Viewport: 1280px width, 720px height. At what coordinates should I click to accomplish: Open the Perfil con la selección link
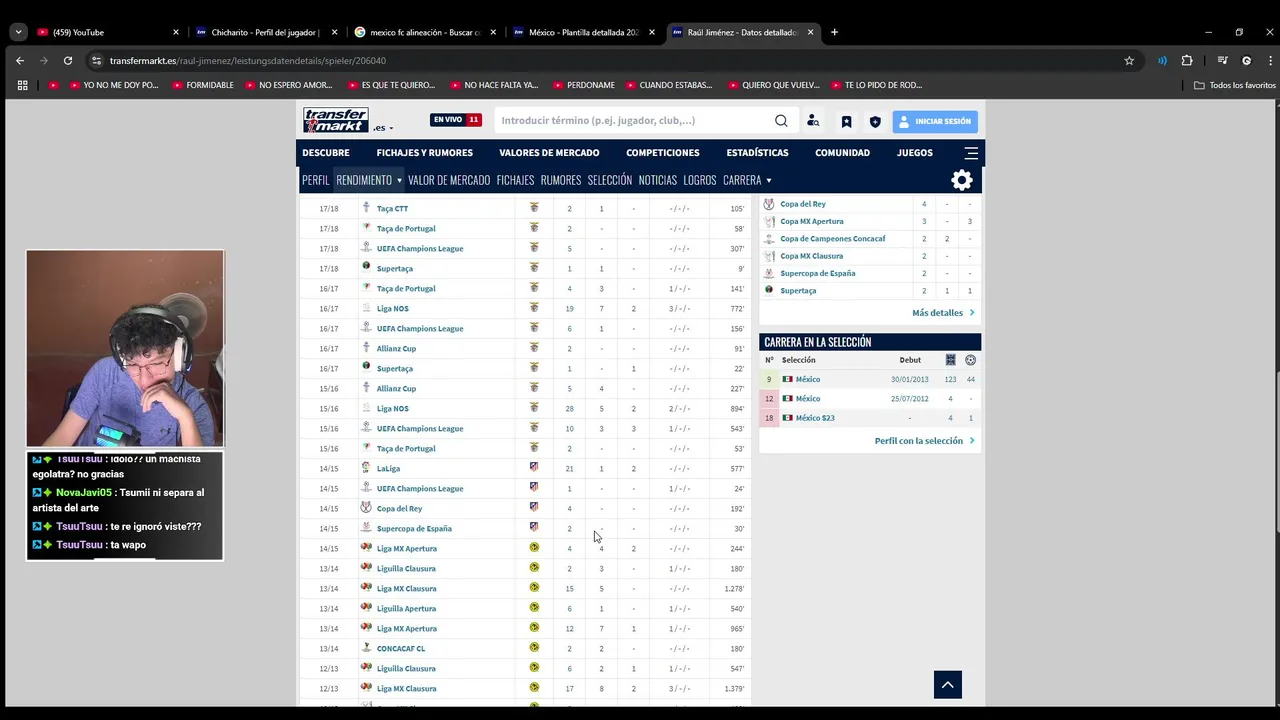tap(925, 441)
